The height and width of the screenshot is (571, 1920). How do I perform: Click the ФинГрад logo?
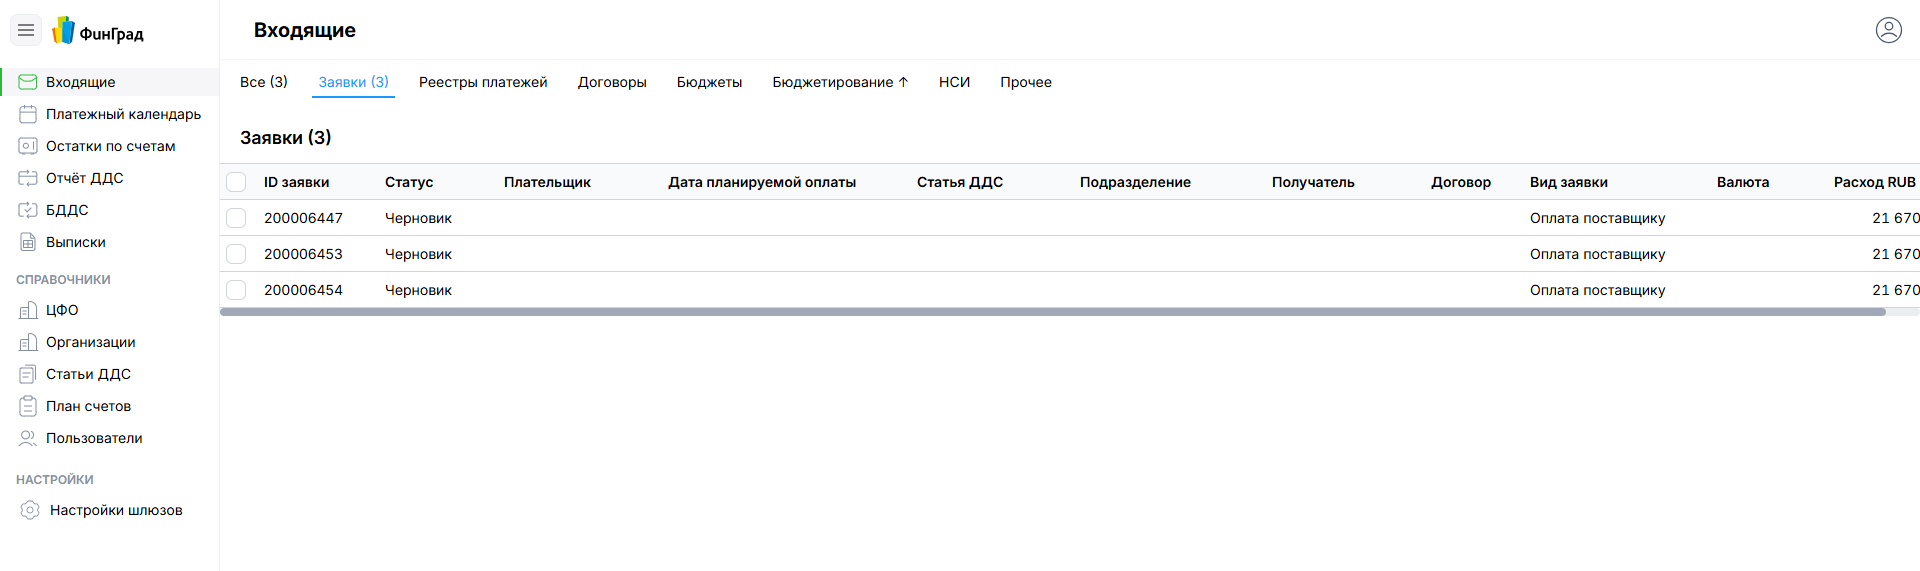click(x=98, y=32)
